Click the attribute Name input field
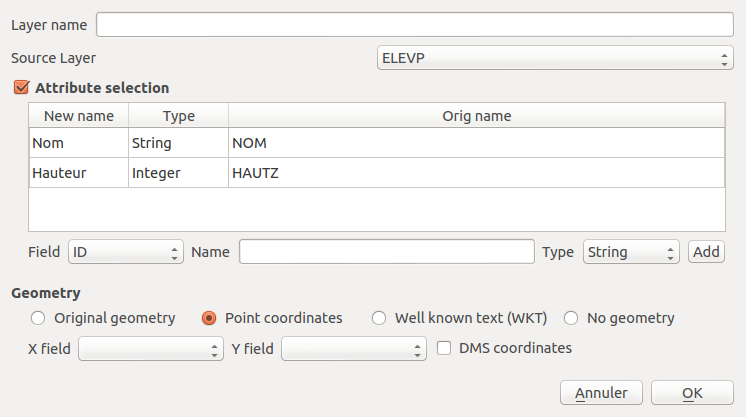Screen dimensions: 746x417 point(386,252)
